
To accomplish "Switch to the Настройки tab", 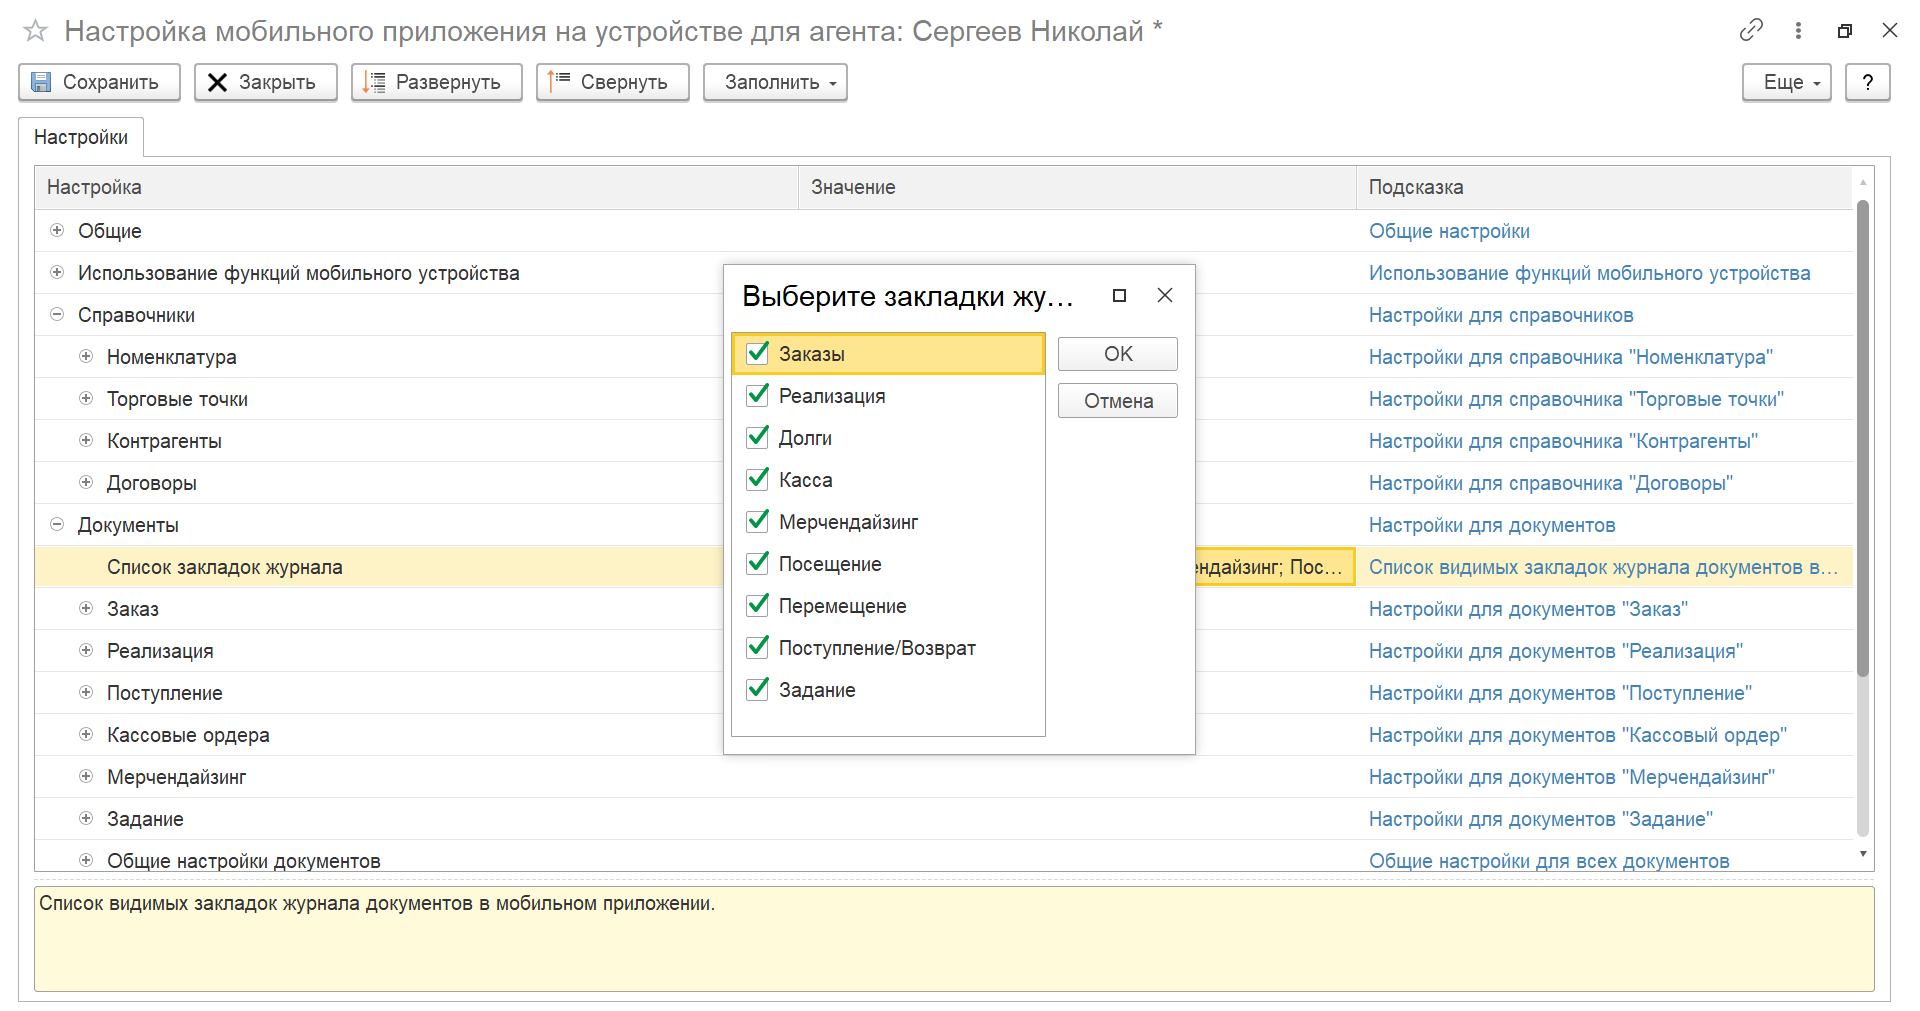I will tap(81, 137).
